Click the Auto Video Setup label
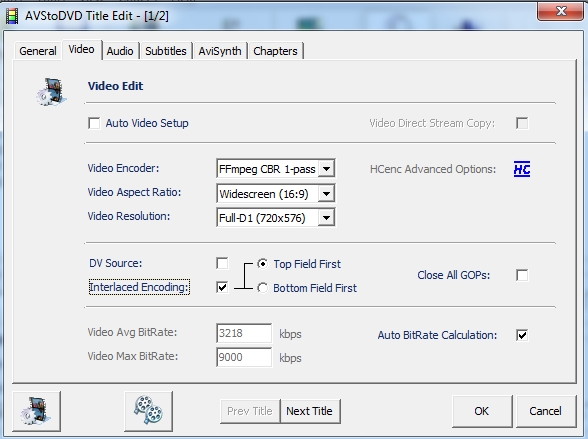Screen dimensions: 588x439 147,123
